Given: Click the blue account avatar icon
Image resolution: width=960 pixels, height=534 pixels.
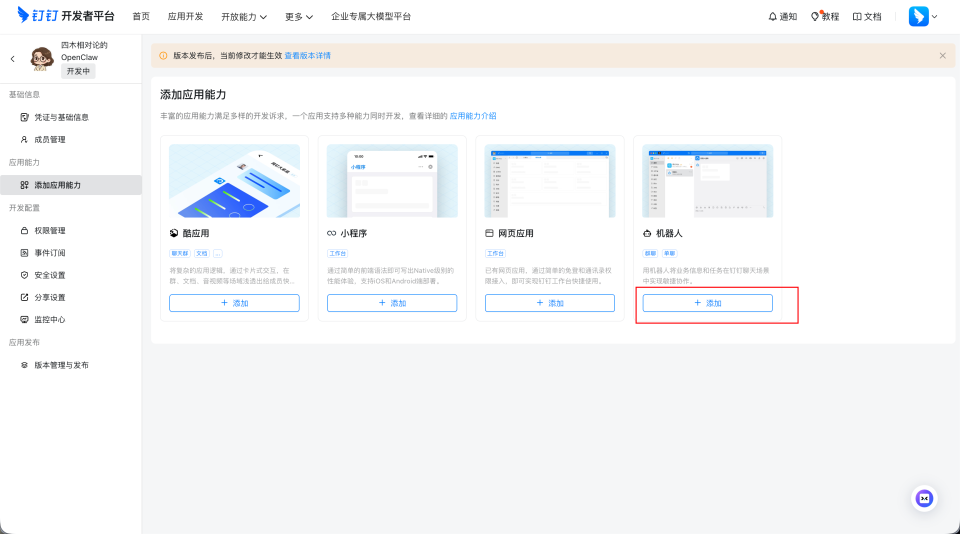Looking at the screenshot, I should pyautogui.click(x=918, y=17).
